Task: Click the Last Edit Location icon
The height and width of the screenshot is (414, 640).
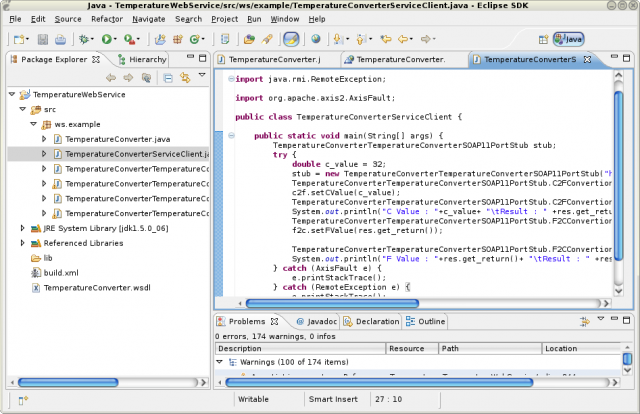Action: (x=386, y=39)
